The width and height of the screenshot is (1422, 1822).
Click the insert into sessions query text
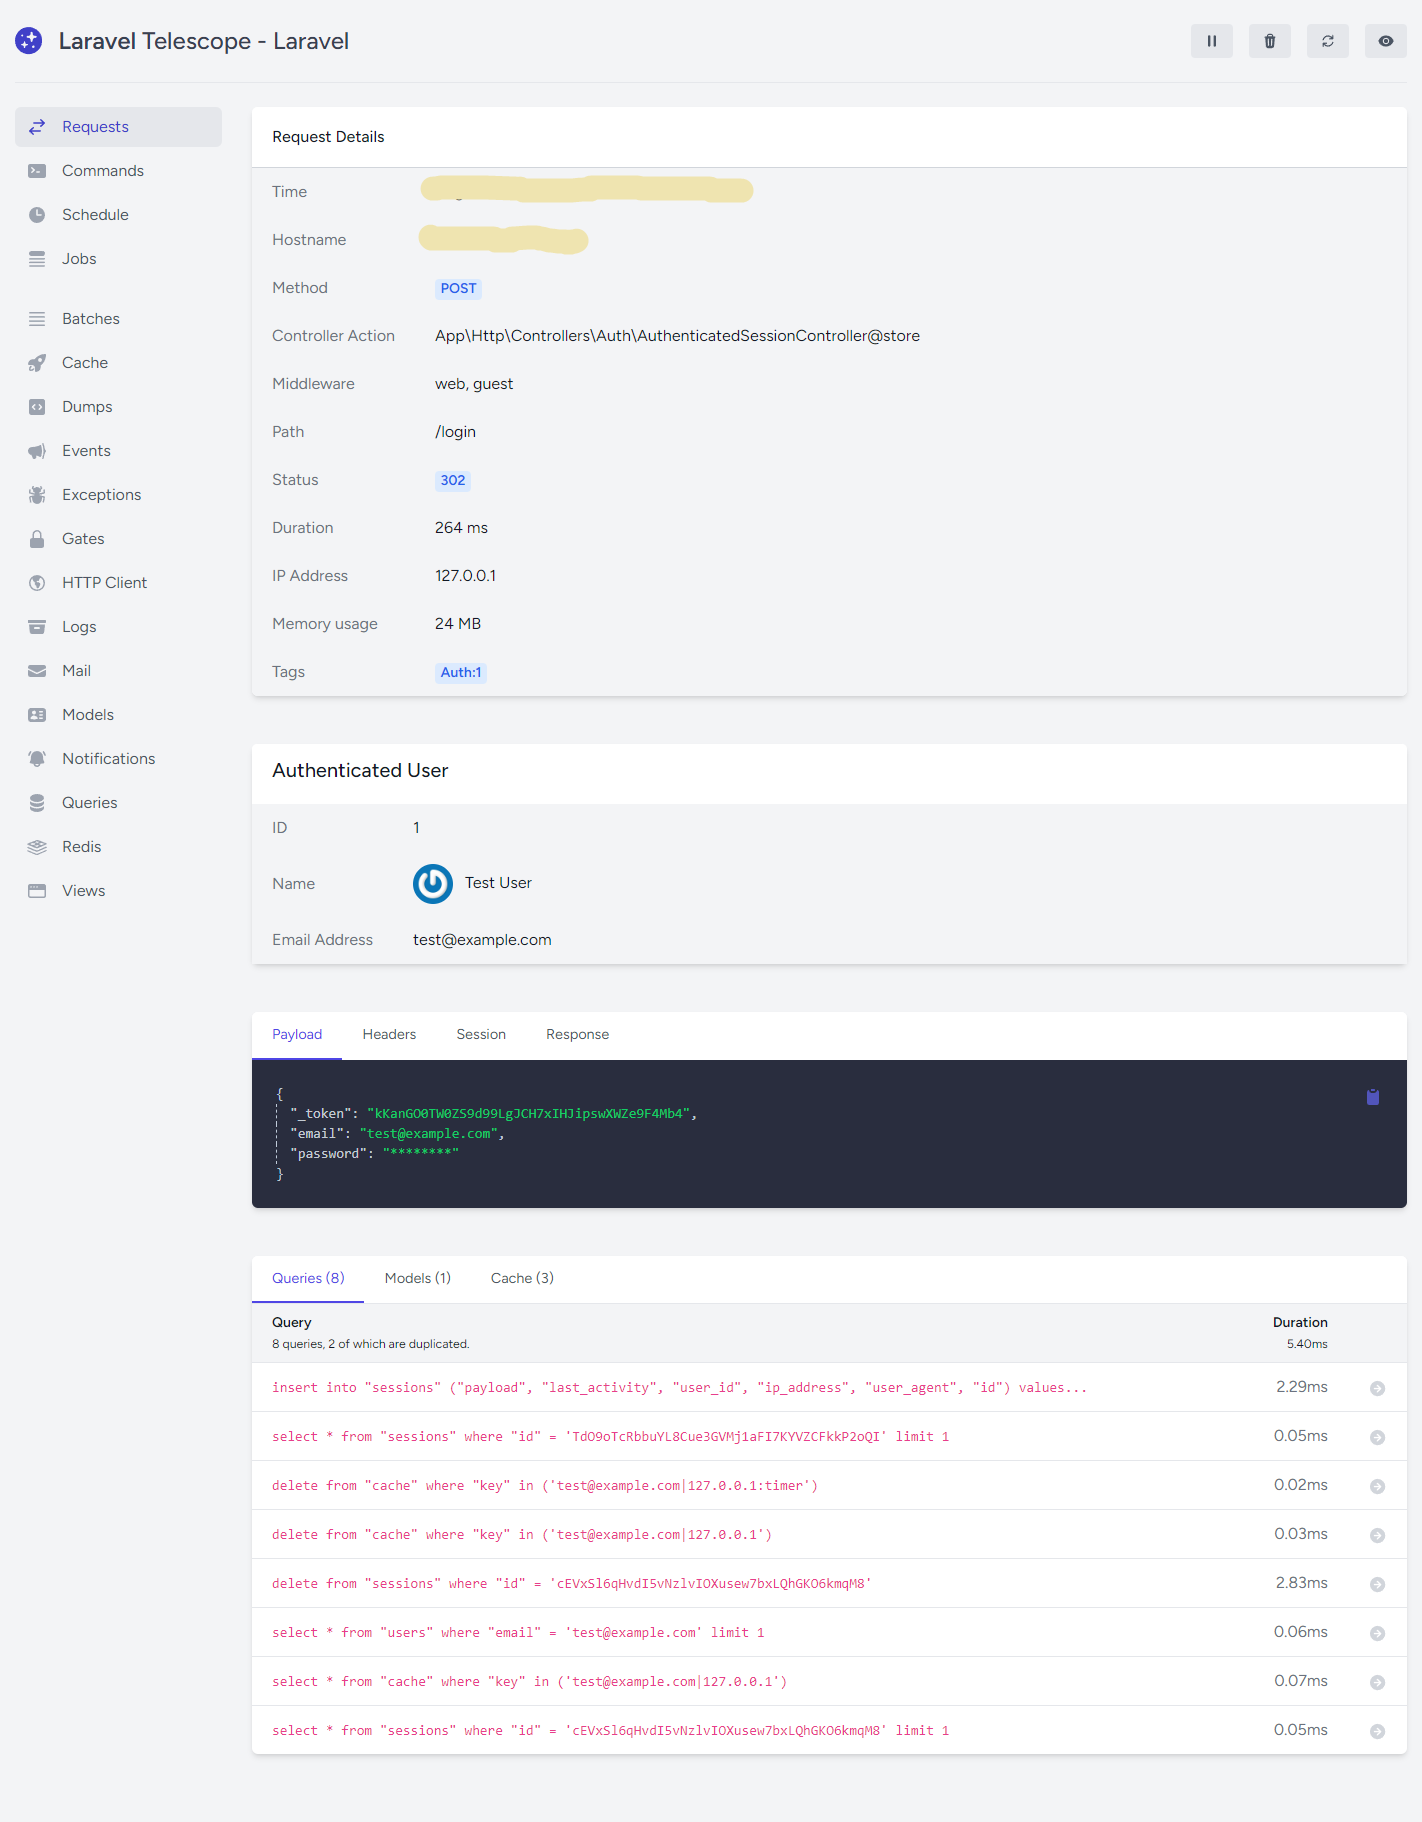click(x=679, y=1388)
